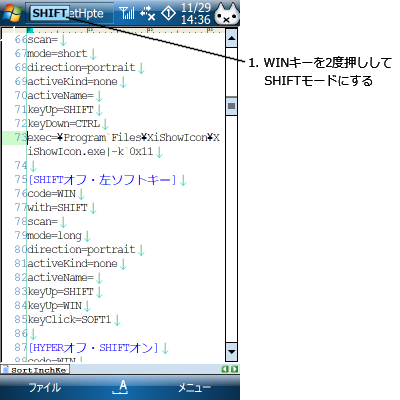400x400 pixels.
Task: Tap the diamond-shaped number 1 status icon
Action: [168, 13]
